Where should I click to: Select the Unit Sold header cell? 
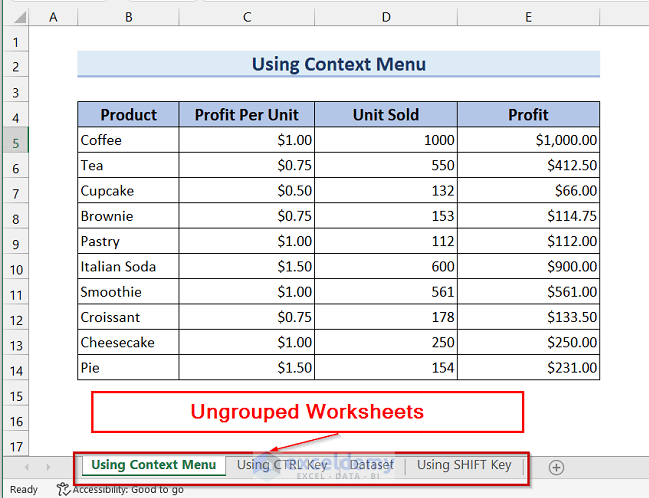(x=385, y=114)
